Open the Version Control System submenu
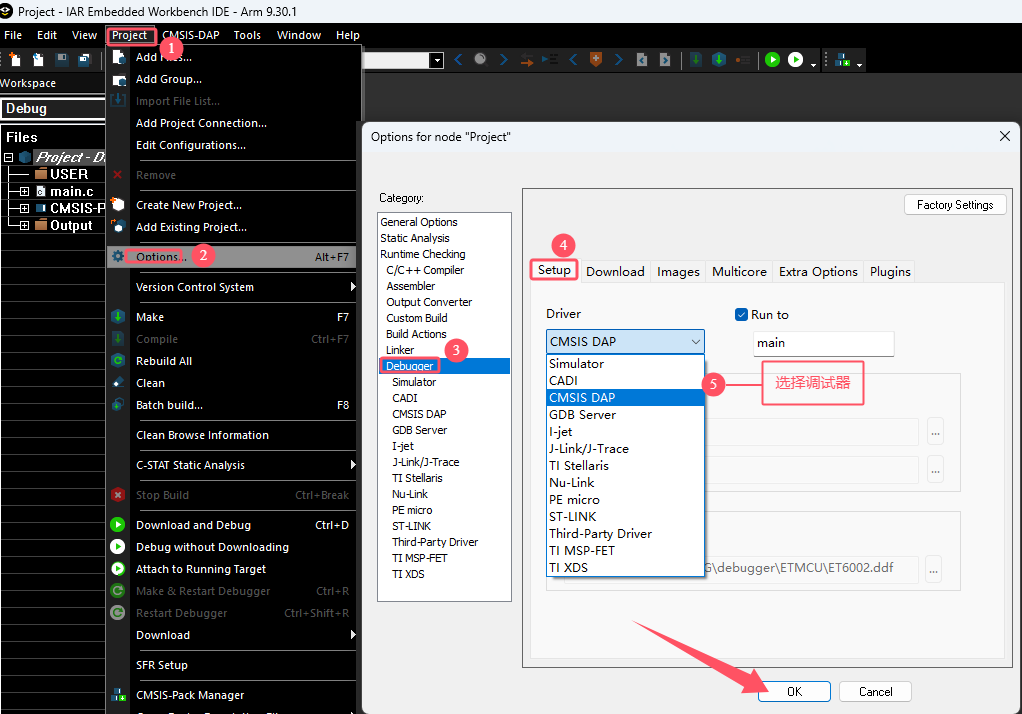 tap(232, 287)
